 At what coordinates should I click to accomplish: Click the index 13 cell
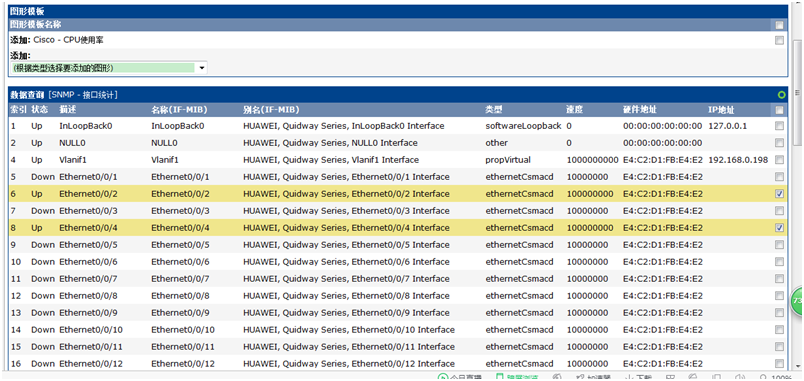(x=15, y=312)
